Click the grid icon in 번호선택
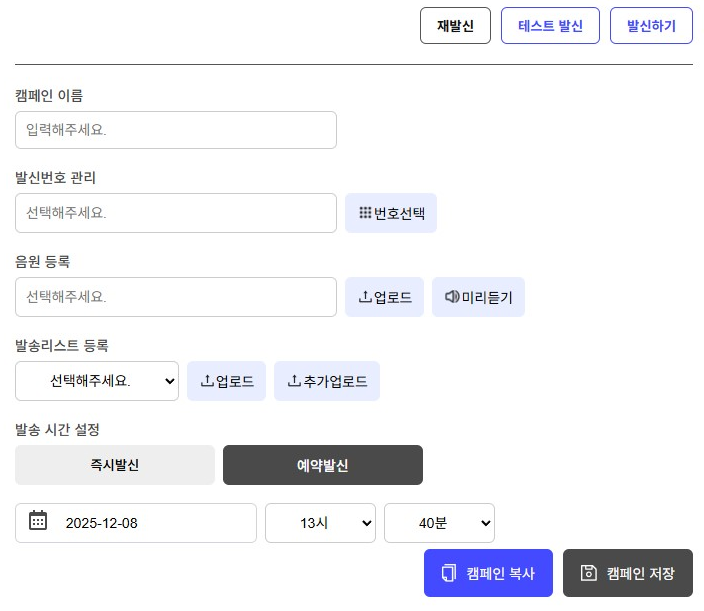 point(365,213)
